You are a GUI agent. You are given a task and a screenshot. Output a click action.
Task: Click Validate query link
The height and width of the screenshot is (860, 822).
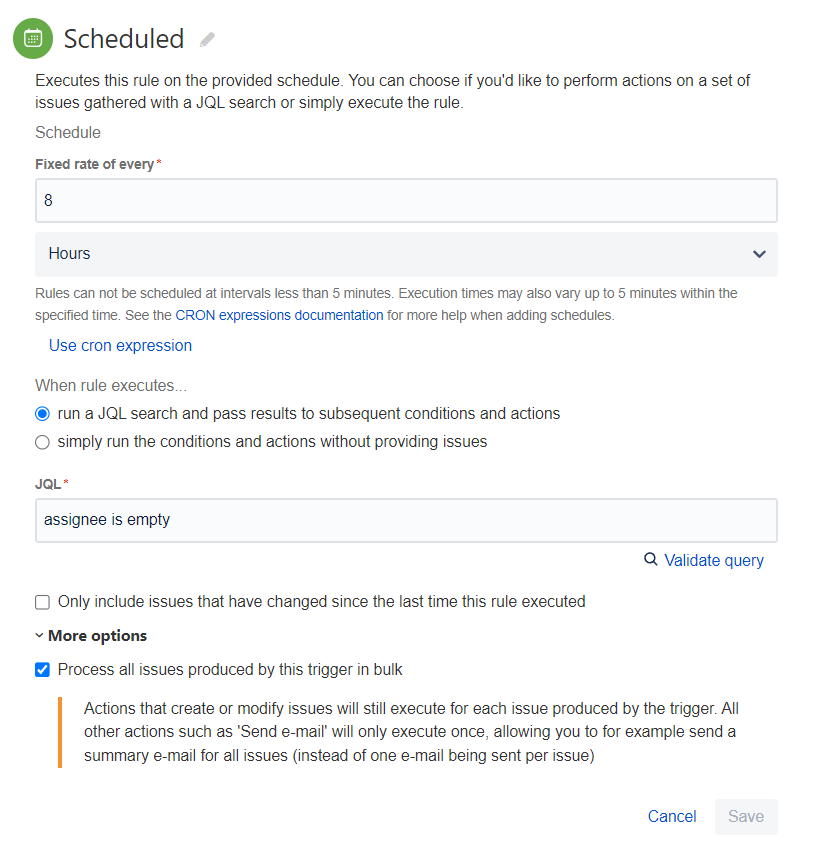(x=713, y=560)
